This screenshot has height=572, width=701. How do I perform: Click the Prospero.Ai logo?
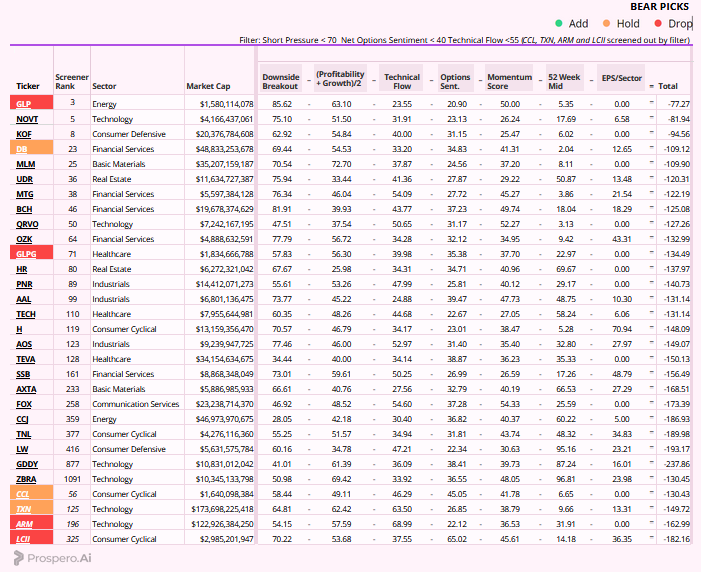52,558
